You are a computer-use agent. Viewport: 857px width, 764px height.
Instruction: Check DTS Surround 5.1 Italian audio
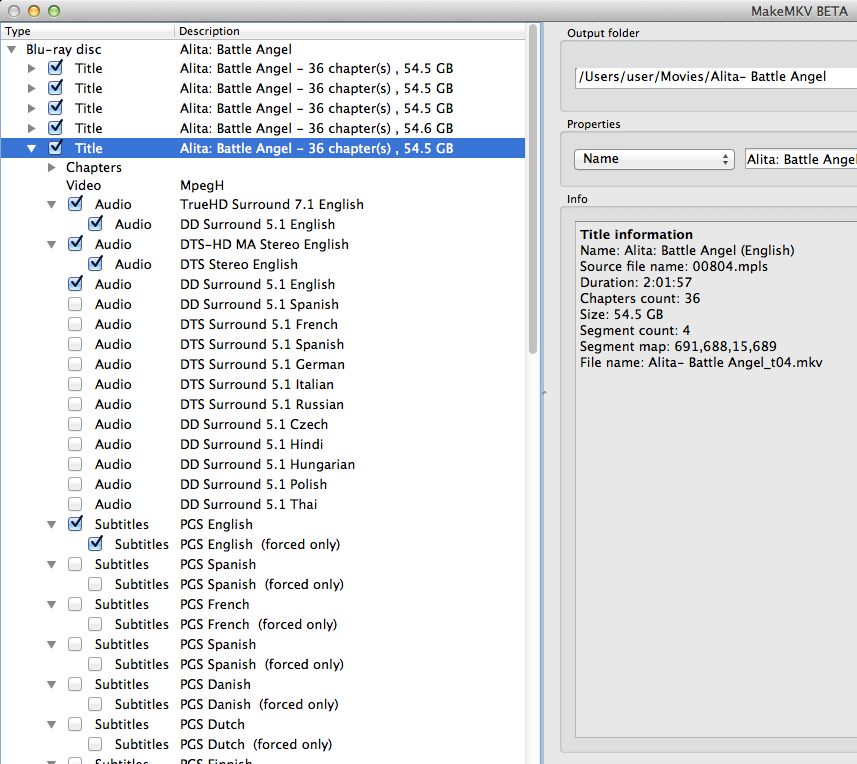[75, 384]
